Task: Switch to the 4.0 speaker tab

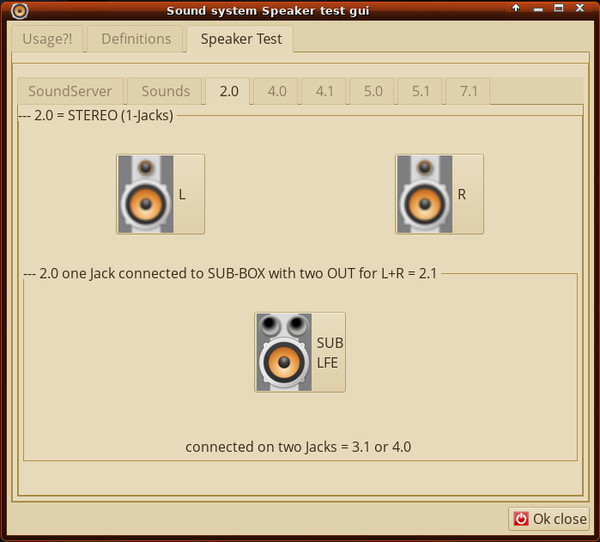Action: [277, 91]
